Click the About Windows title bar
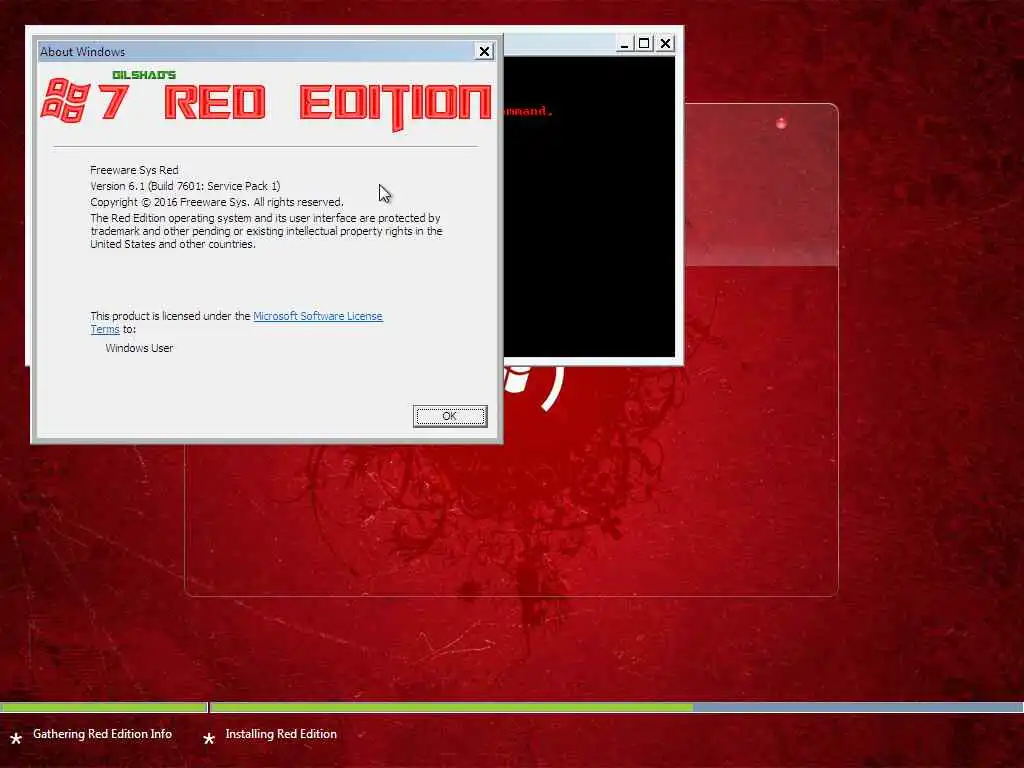This screenshot has height=768, width=1024. (257, 52)
